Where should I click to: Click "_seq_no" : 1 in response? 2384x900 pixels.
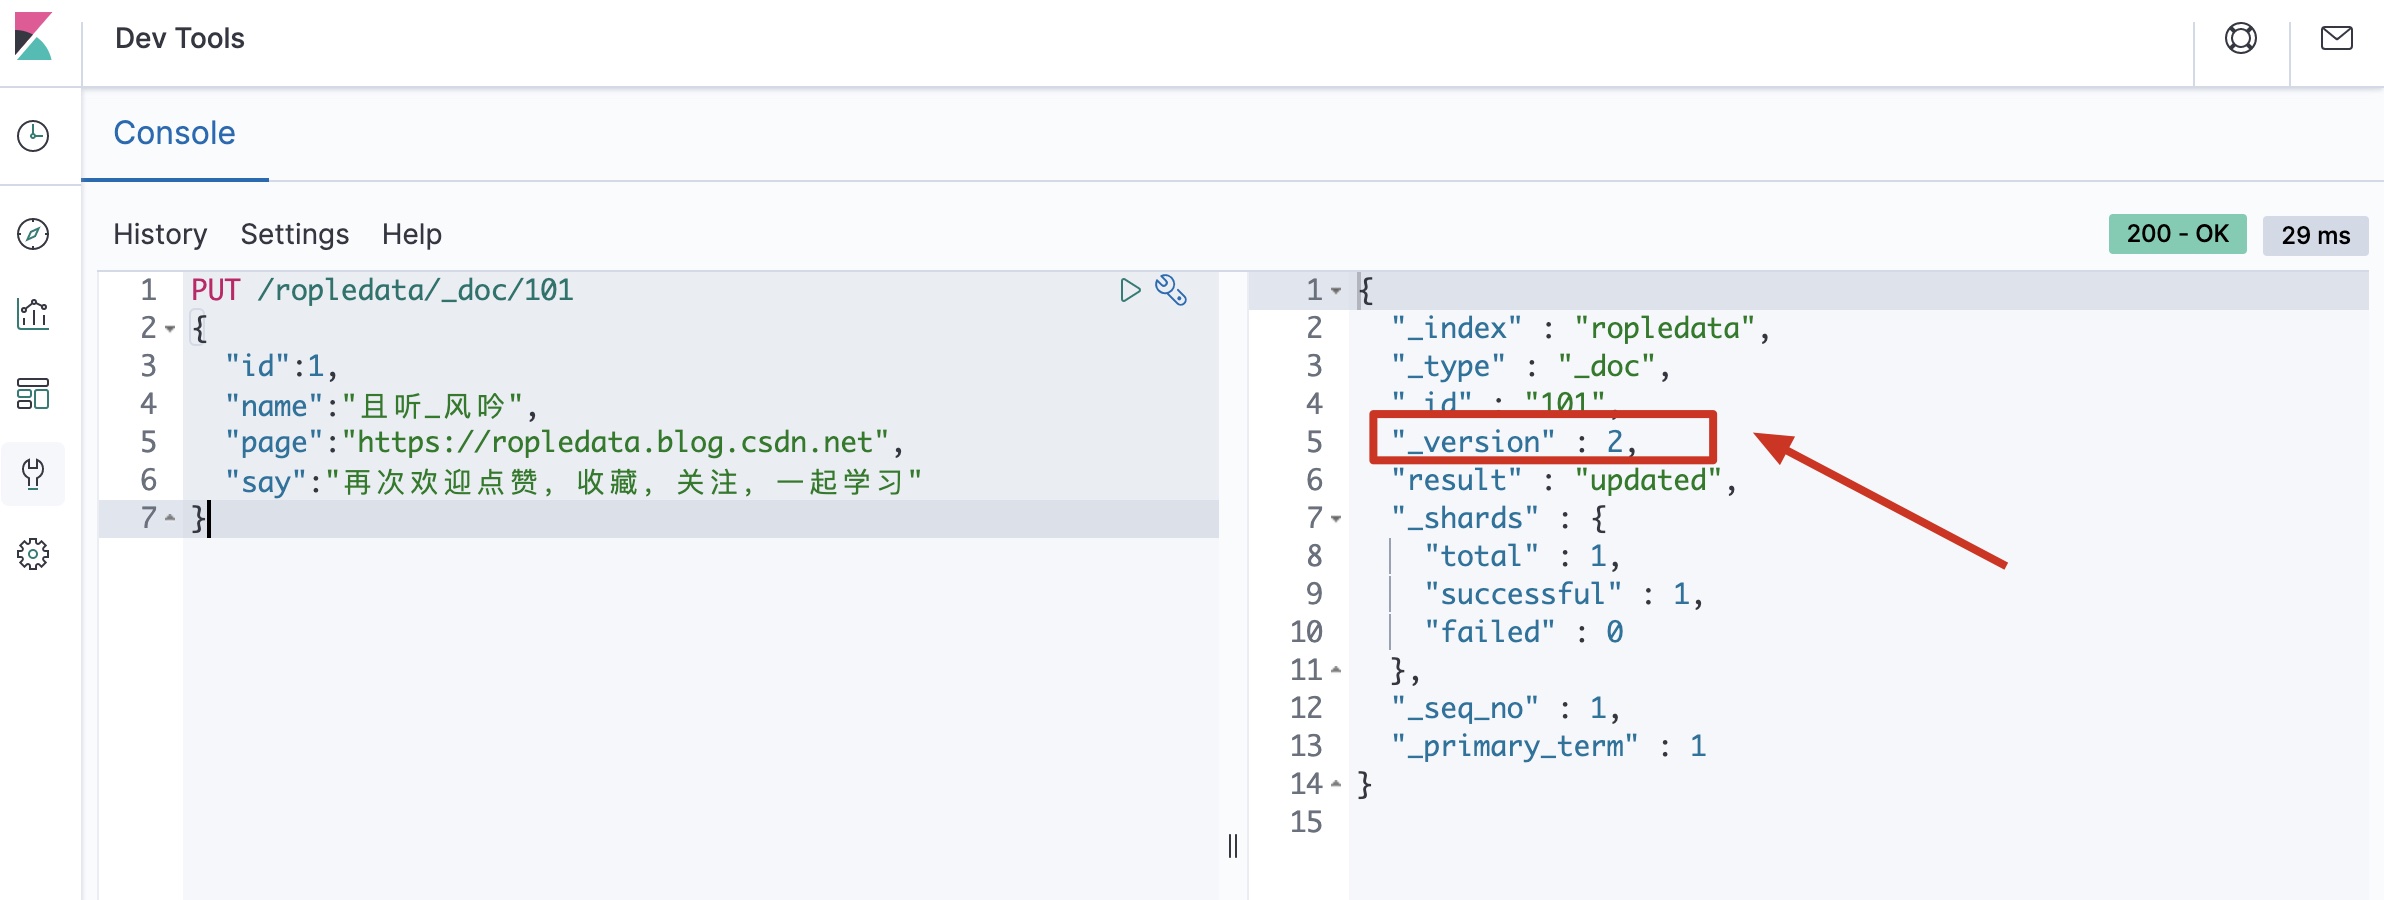tap(1506, 708)
